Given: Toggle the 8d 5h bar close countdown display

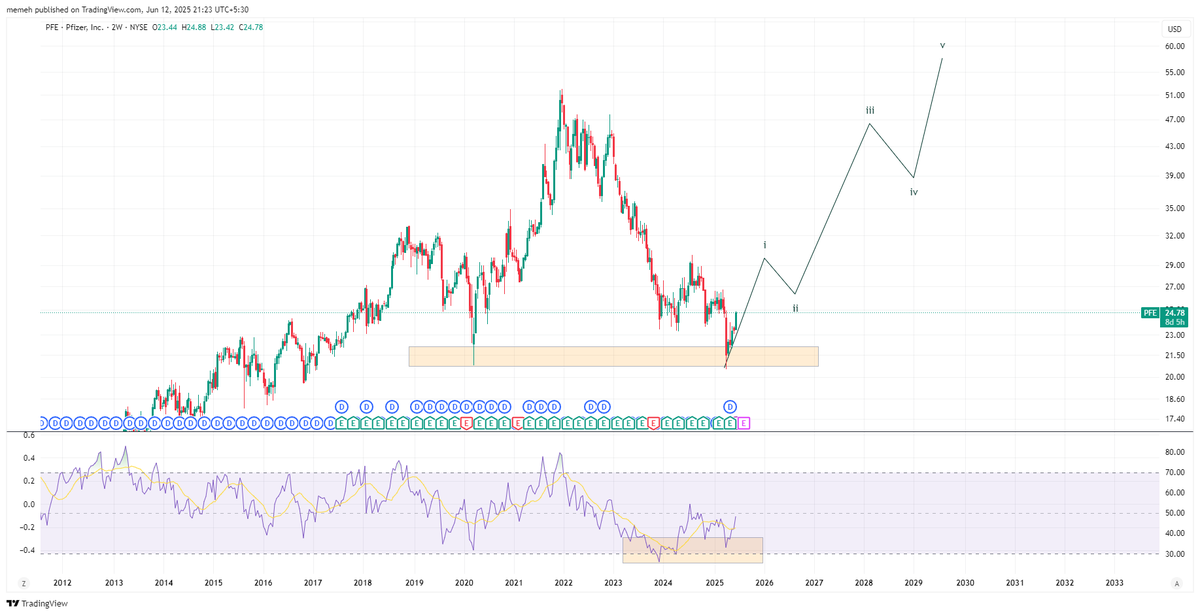Looking at the screenshot, I should (1174, 322).
